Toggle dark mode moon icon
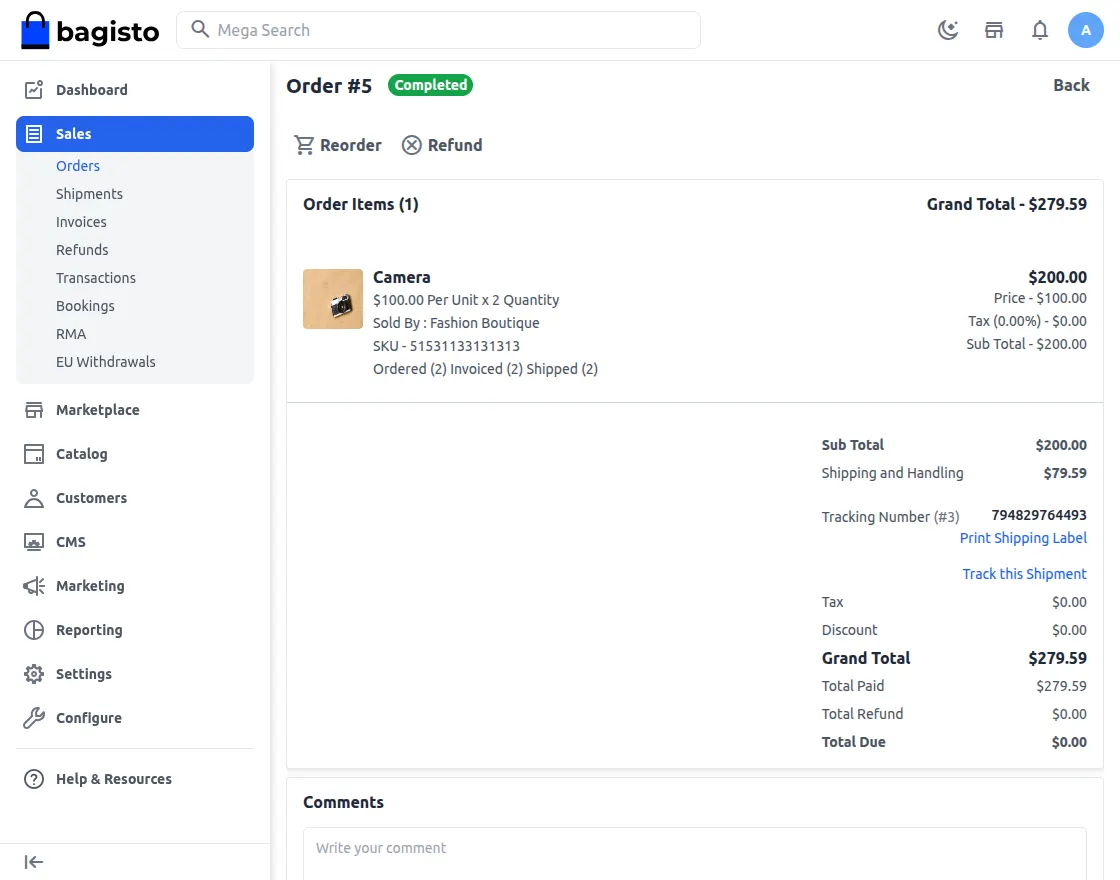This screenshot has height=880, width=1120. point(948,30)
